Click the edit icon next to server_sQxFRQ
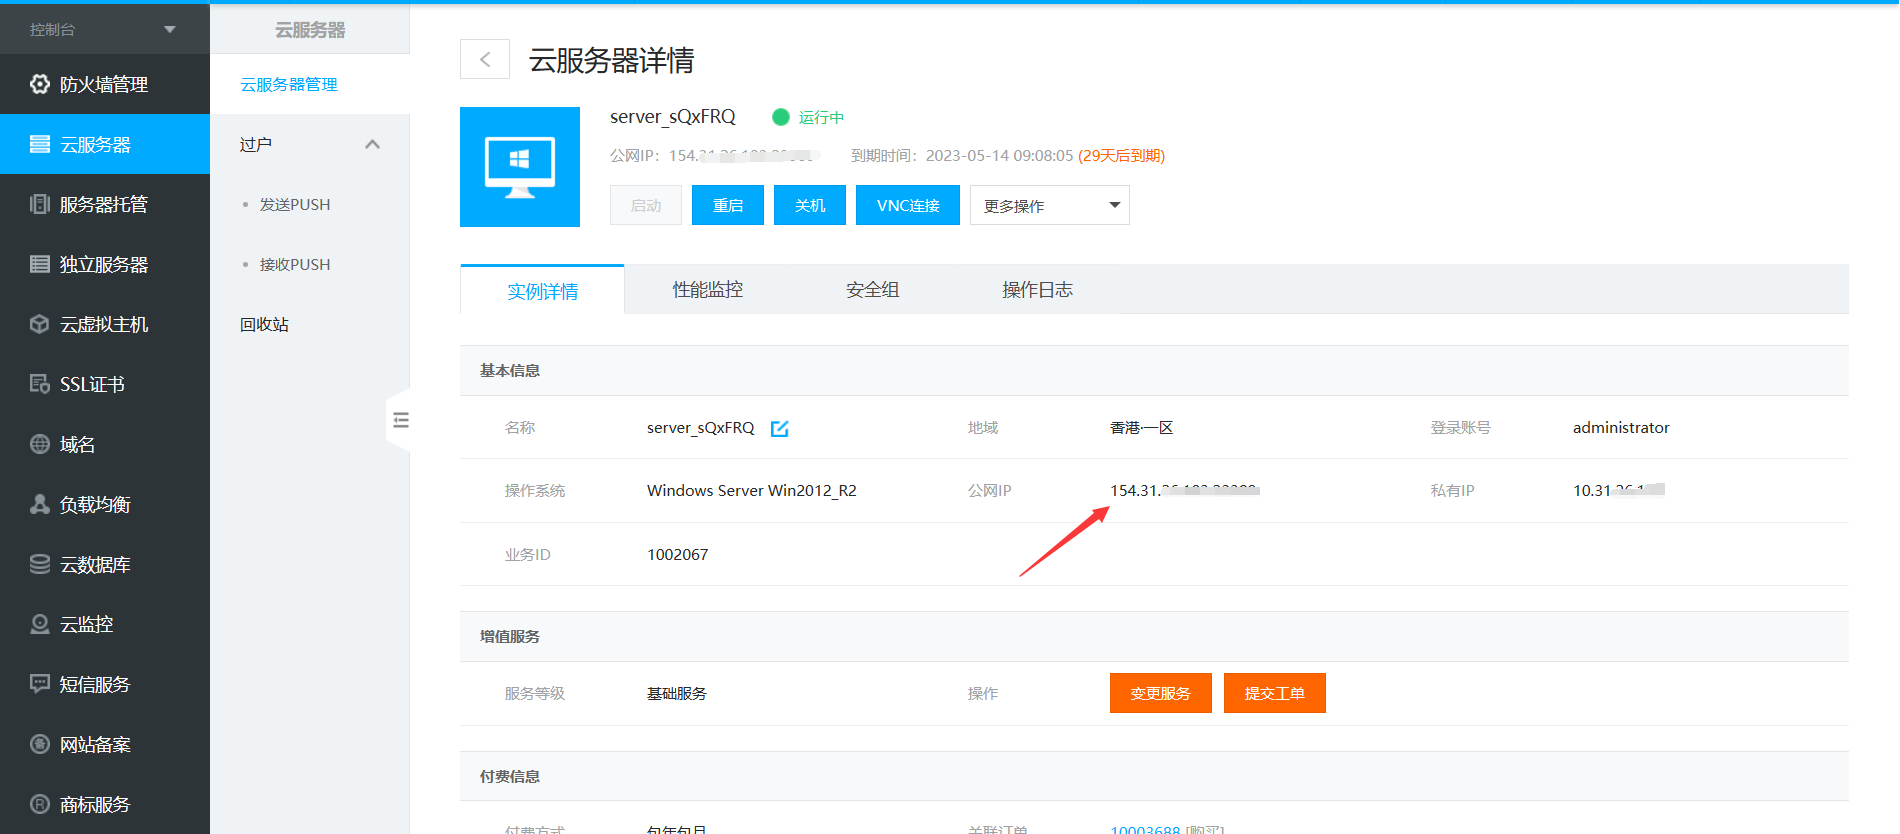Screen dimensions: 1900x834 [x=780, y=428]
